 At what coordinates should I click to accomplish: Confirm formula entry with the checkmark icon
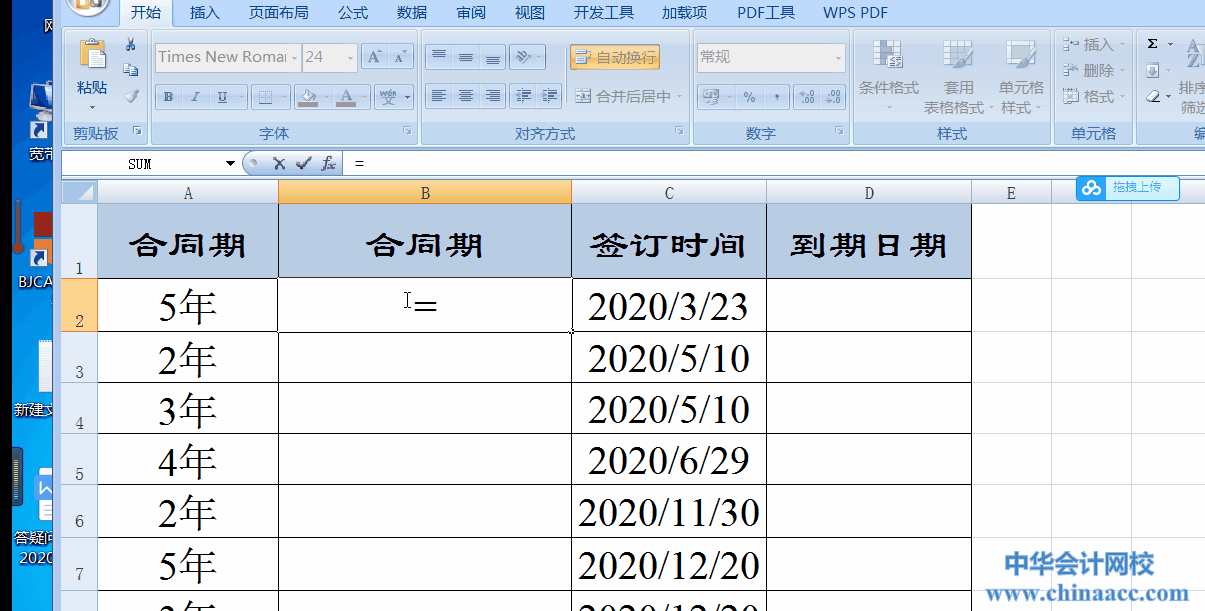pos(303,163)
